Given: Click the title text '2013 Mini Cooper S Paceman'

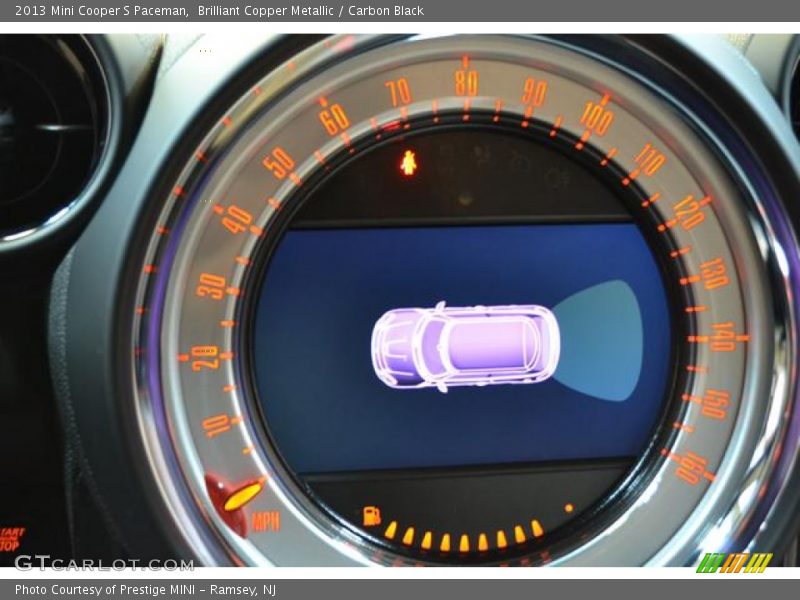Looking at the screenshot, I should tap(101, 11).
